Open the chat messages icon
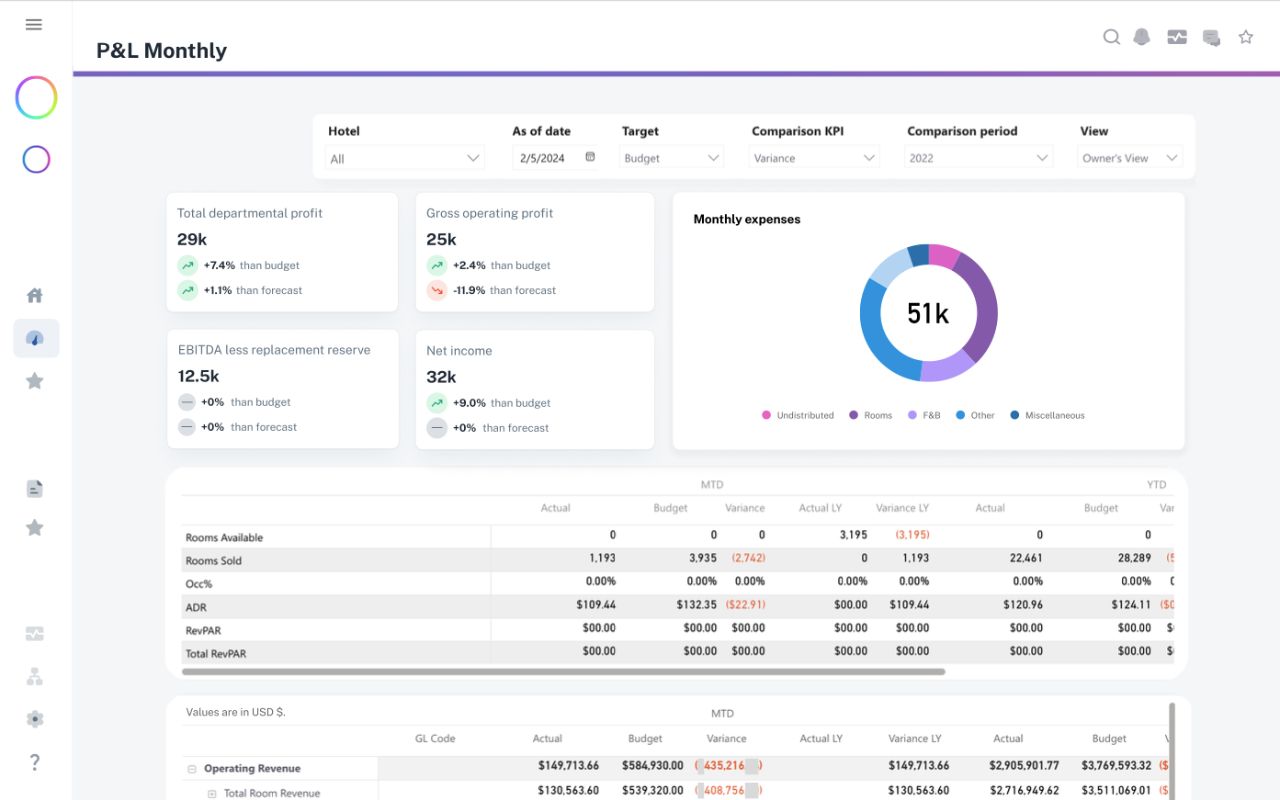Image resolution: width=1280 pixels, height=800 pixels. pos(1211,38)
